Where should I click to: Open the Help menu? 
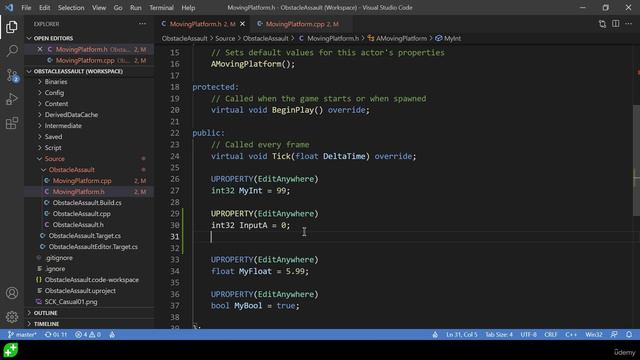[188, 7]
